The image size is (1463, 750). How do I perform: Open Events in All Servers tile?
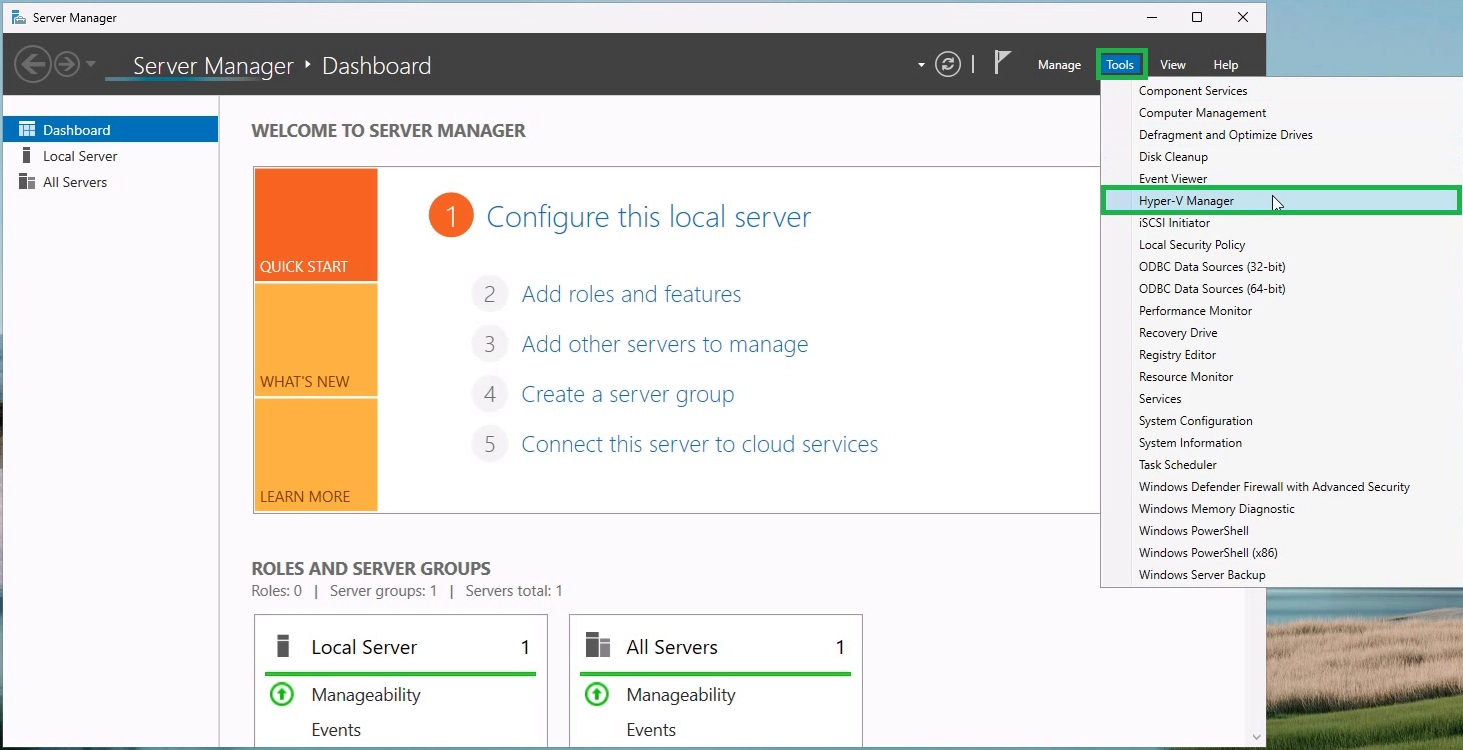(651, 730)
